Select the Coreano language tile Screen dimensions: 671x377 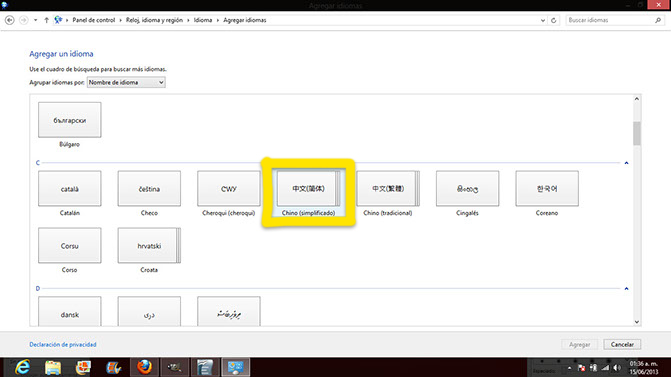(x=547, y=193)
